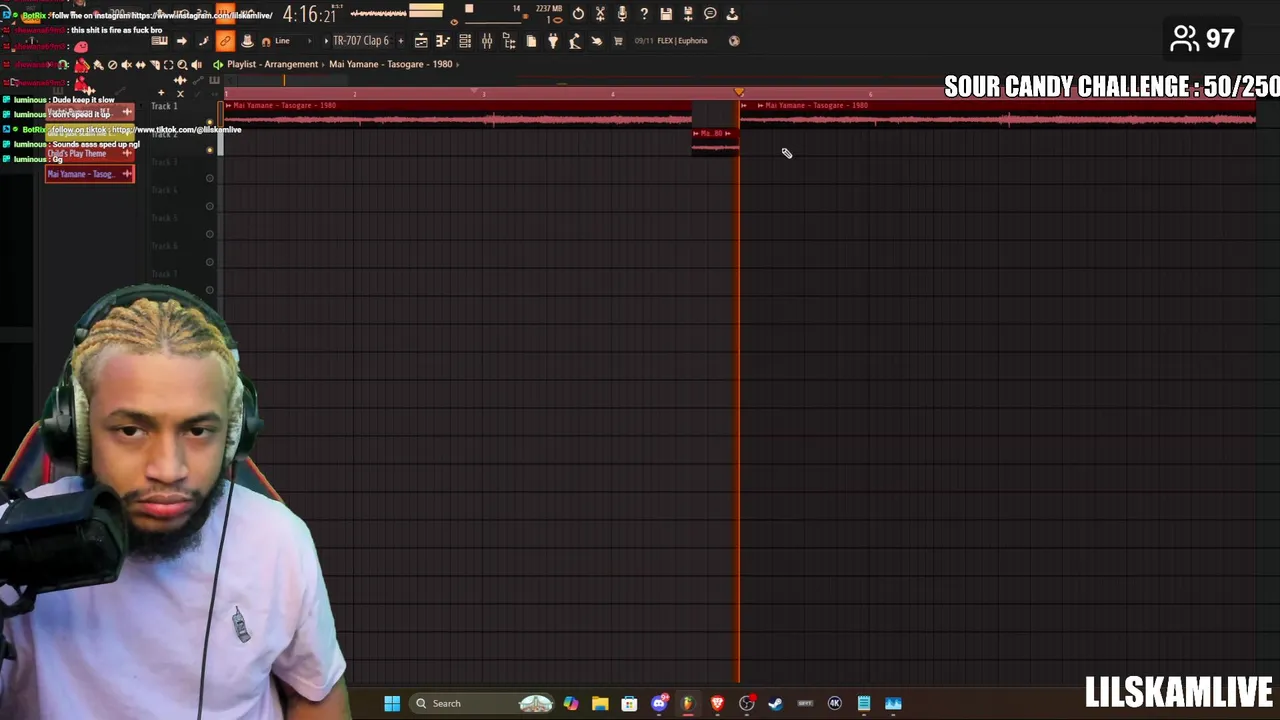Click Mai Yamane - Tasogare - 1980 breadcrumb
1280x720 pixels.
tap(391, 64)
